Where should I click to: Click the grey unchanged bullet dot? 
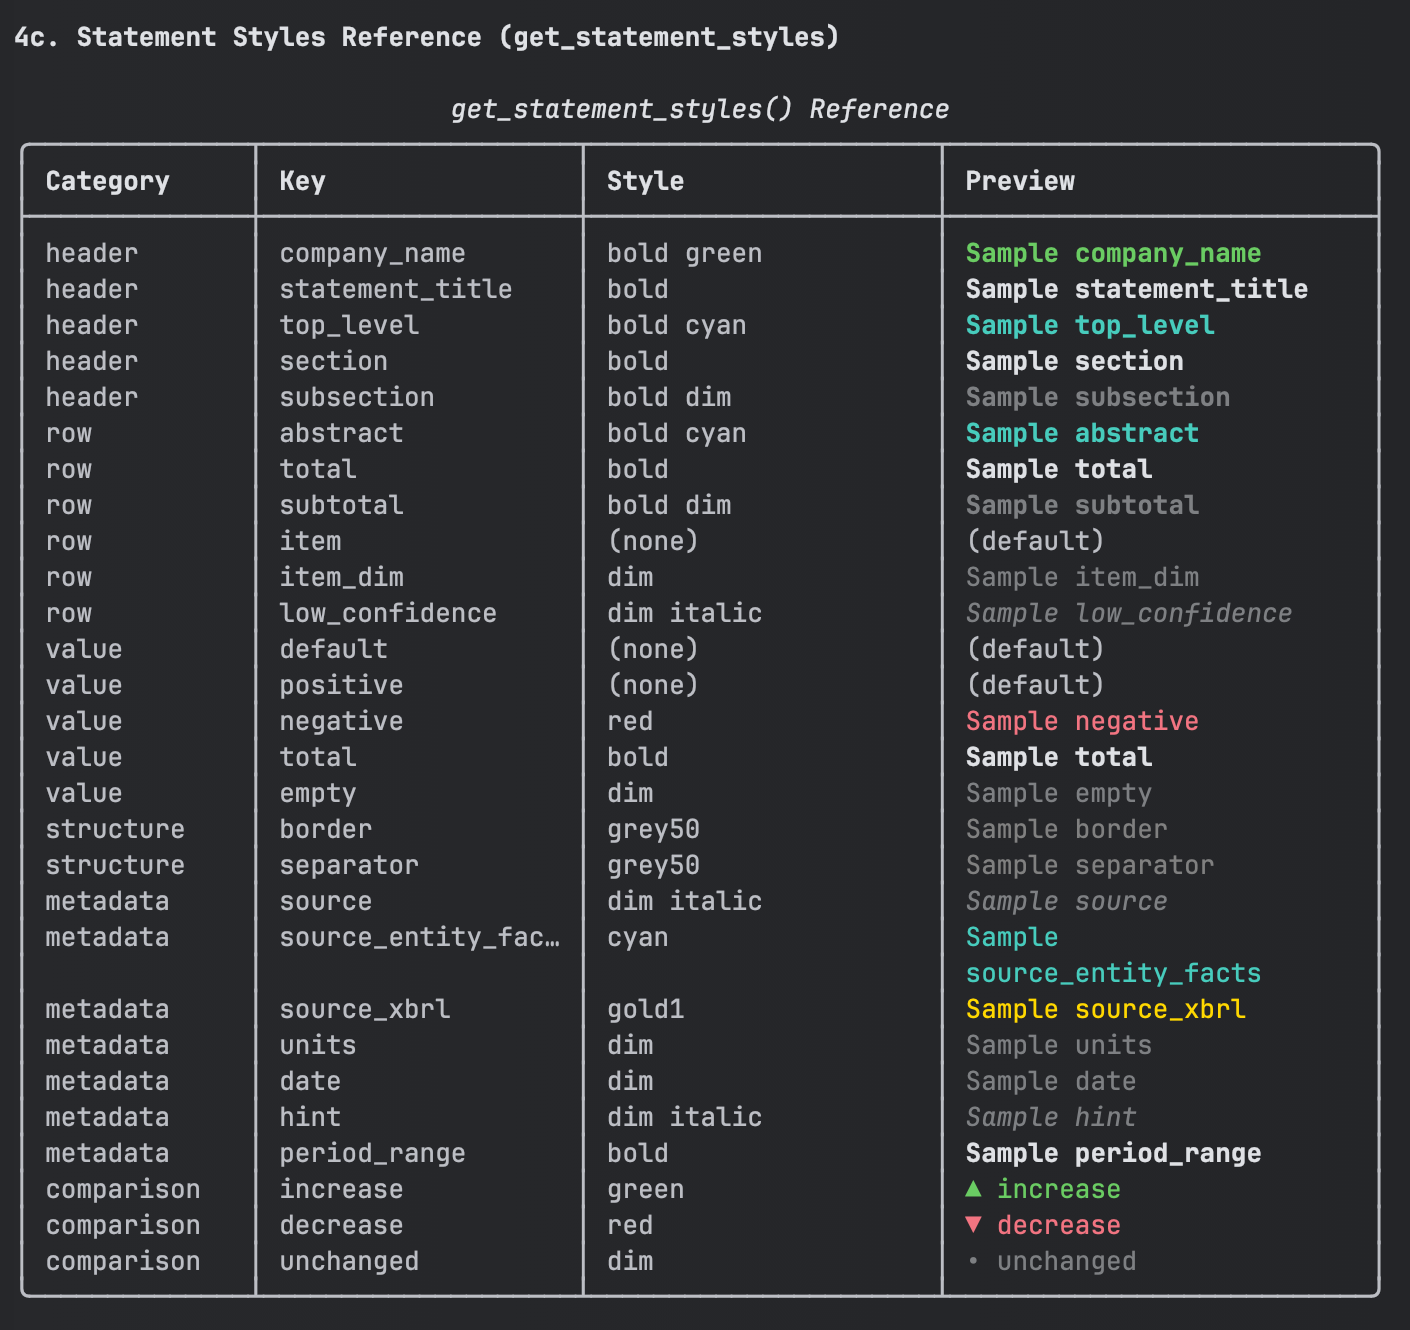pos(973,1261)
